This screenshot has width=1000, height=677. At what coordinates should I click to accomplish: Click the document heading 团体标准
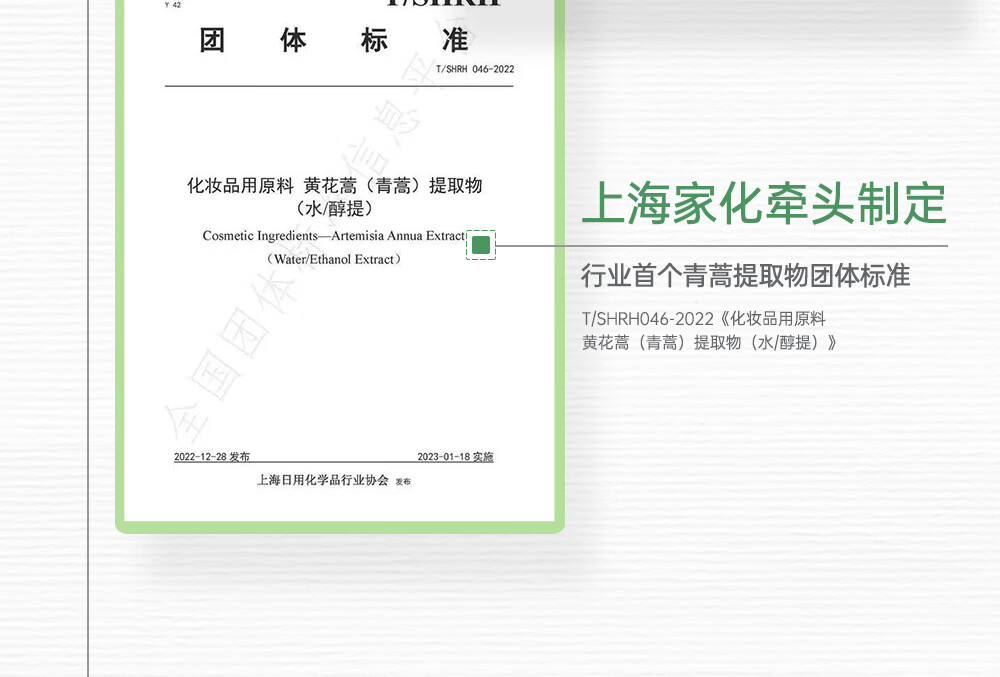click(334, 41)
